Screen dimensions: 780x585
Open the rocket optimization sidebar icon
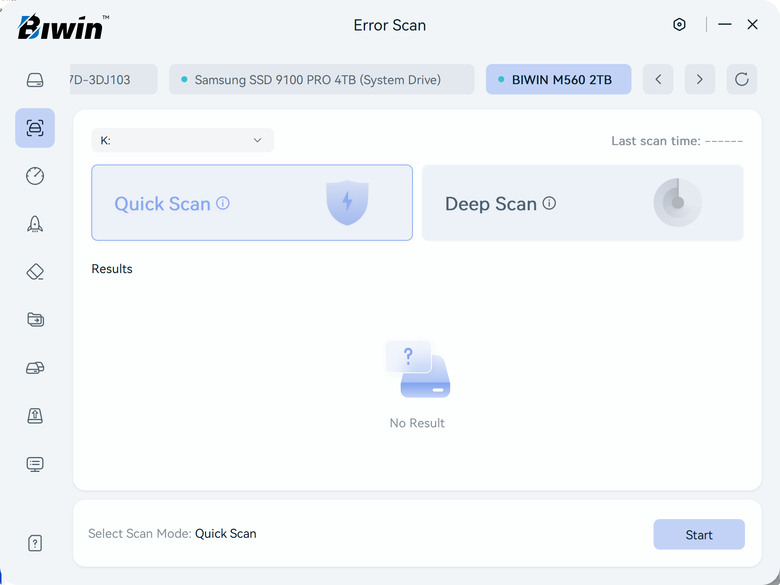35,224
